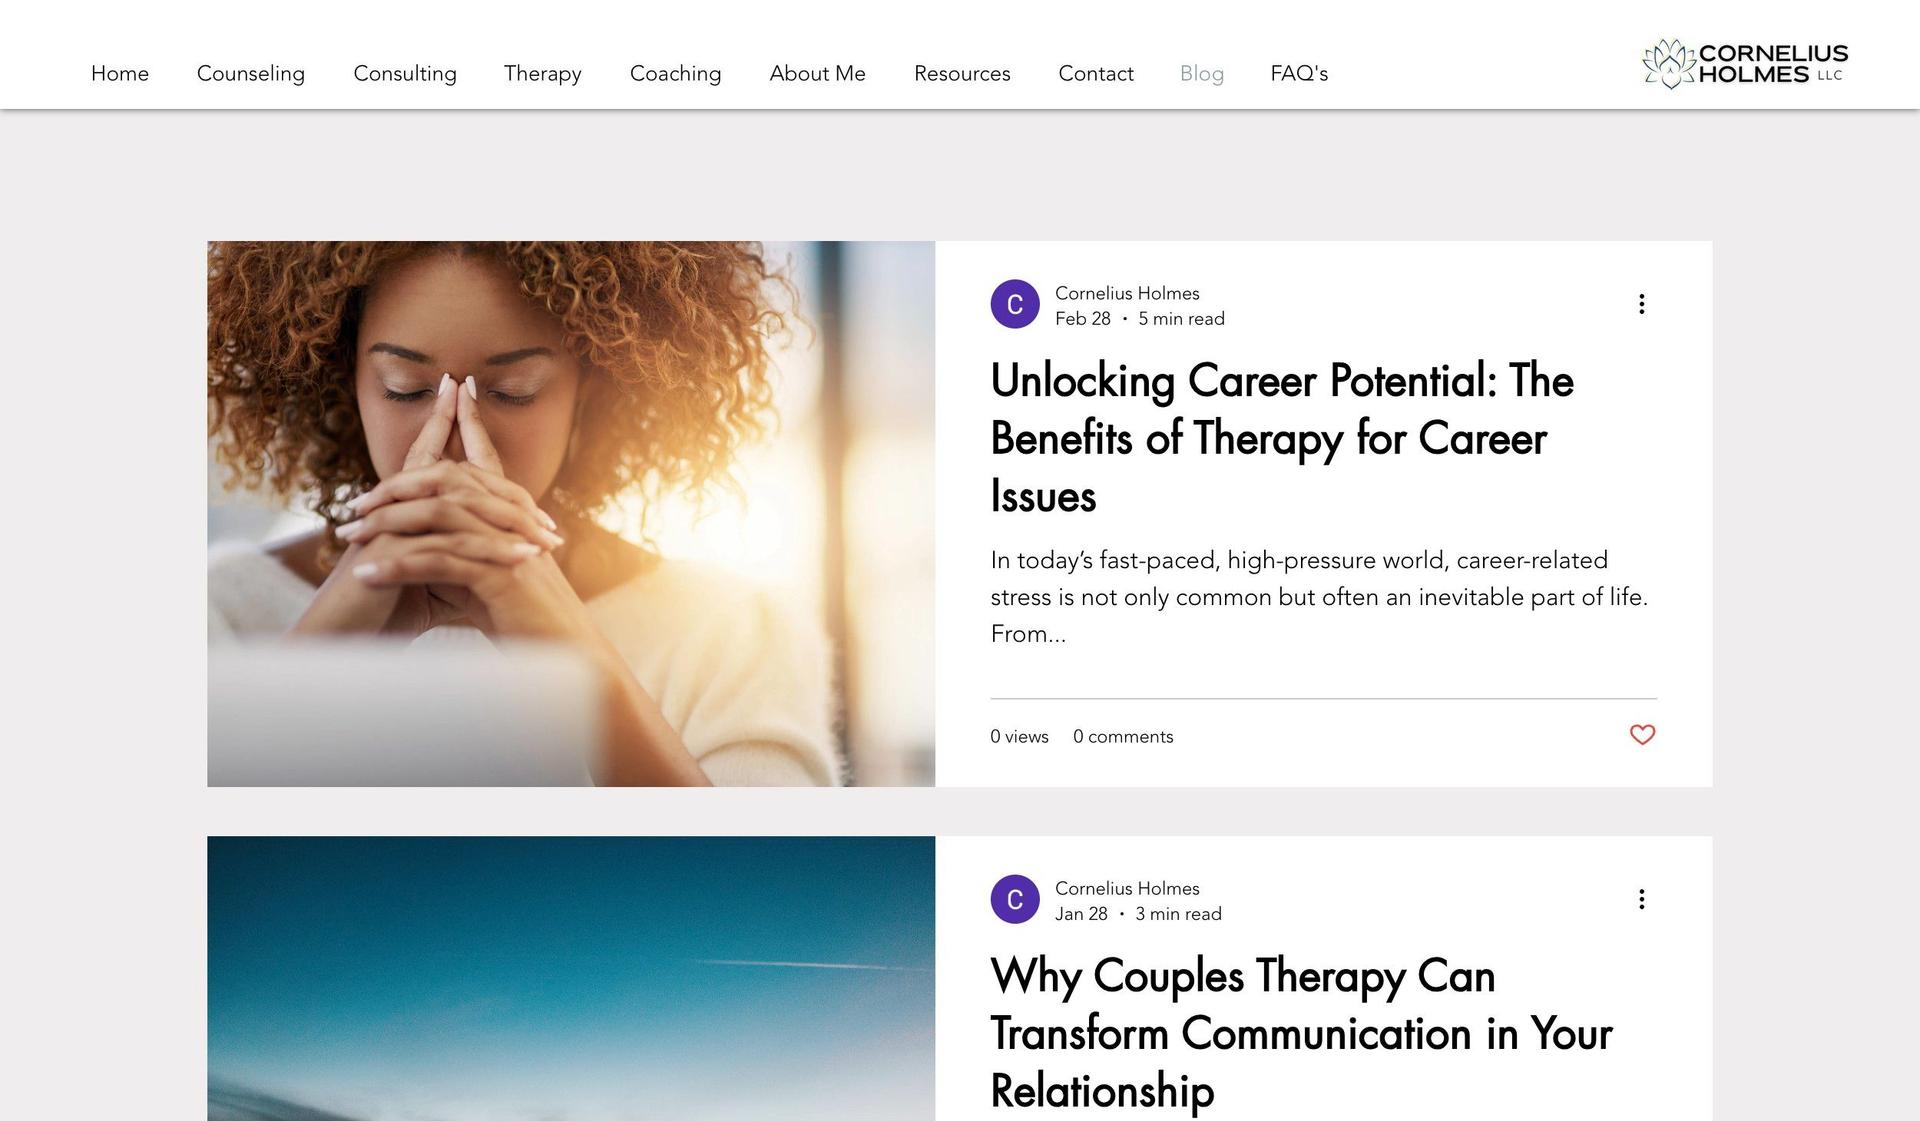1920x1121 pixels.
Task: Open the Counseling menu
Action: 251,74
